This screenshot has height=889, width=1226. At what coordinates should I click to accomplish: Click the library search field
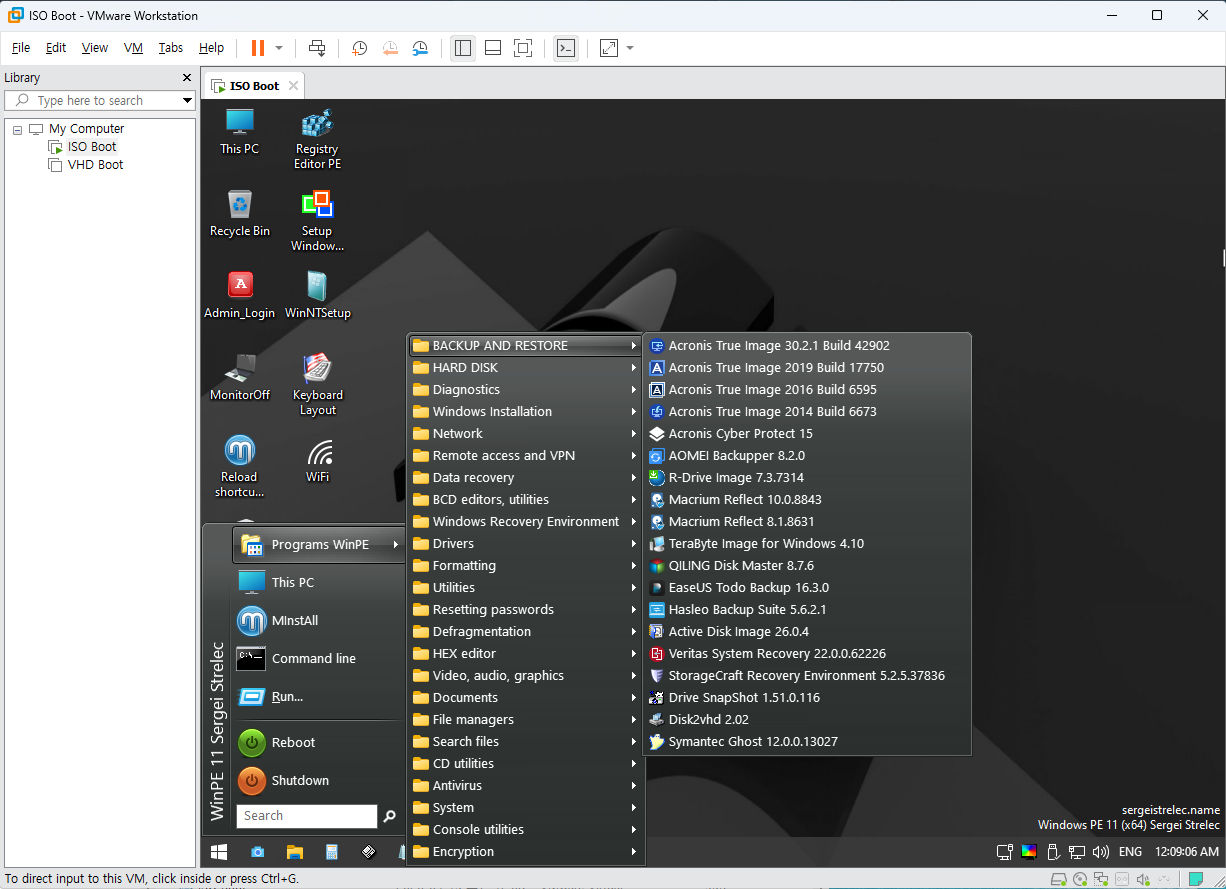100,101
